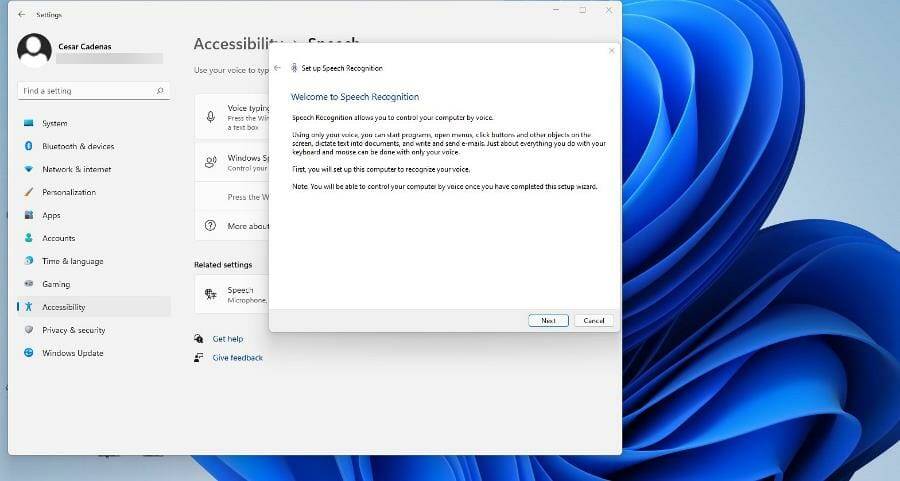The height and width of the screenshot is (481, 900).
Task: Click the Bluetooth icon in sidebar
Action: point(29,146)
